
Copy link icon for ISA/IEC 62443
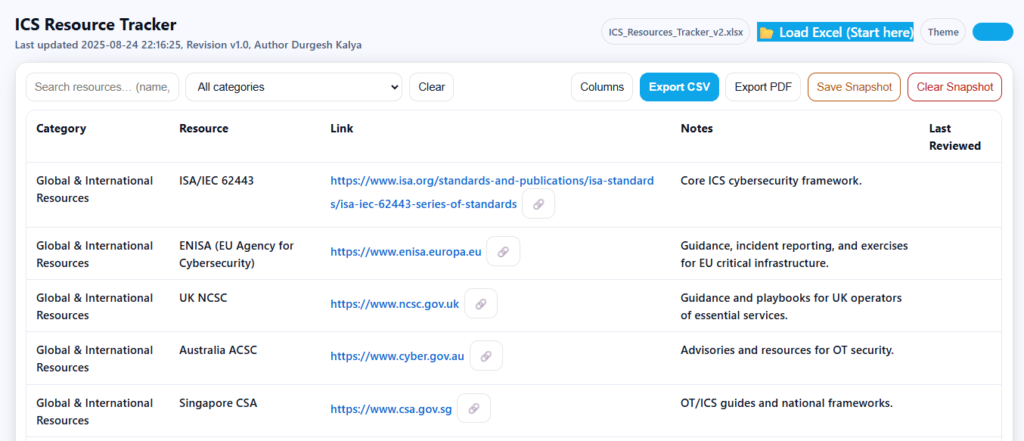(x=538, y=204)
